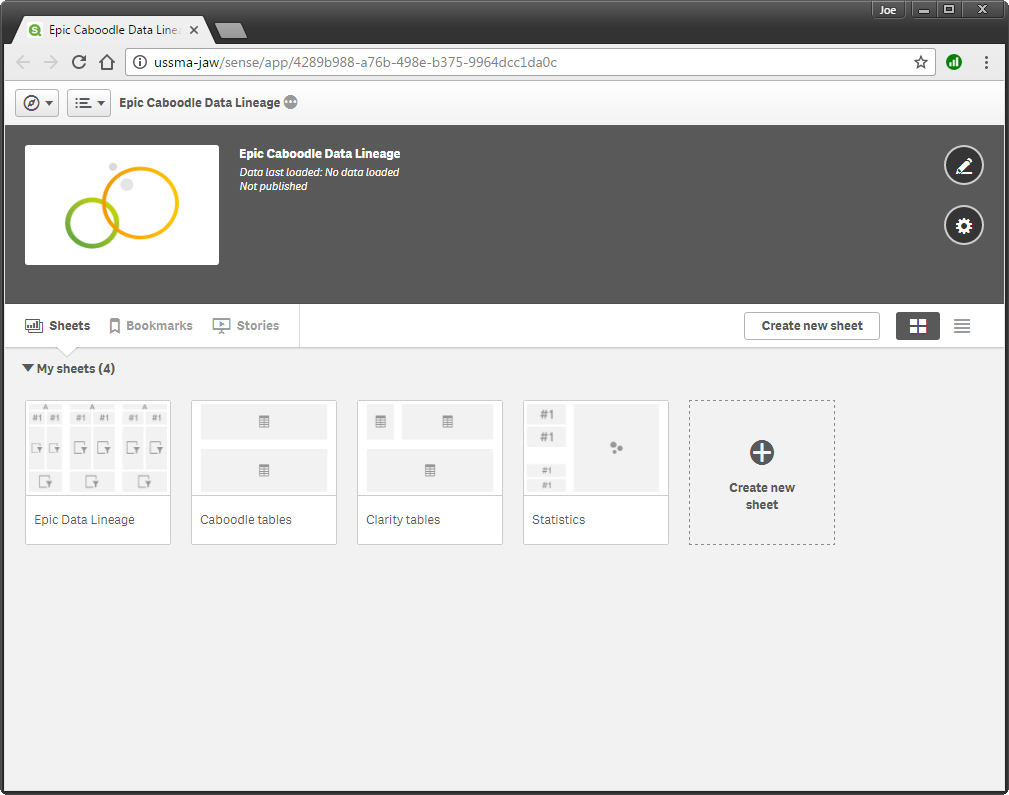1009x795 pixels.
Task: Click the plus icon in new sheet tile
Action: tap(762, 453)
